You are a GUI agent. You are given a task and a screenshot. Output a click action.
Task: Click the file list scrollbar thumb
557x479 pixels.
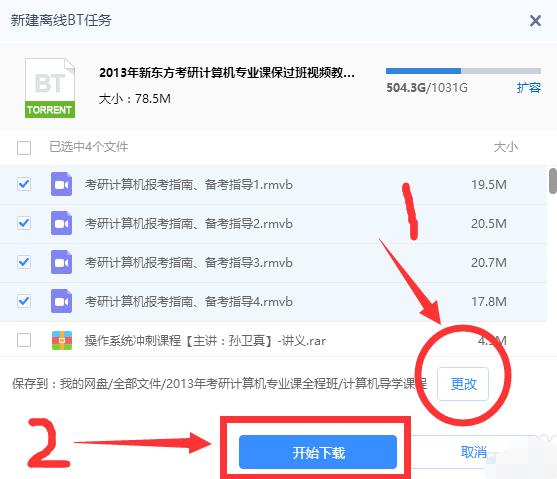(553, 181)
